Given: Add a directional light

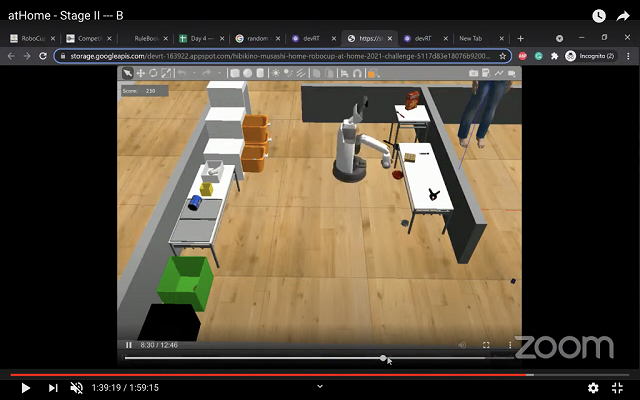Looking at the screenshot, I should pos(301,73).
